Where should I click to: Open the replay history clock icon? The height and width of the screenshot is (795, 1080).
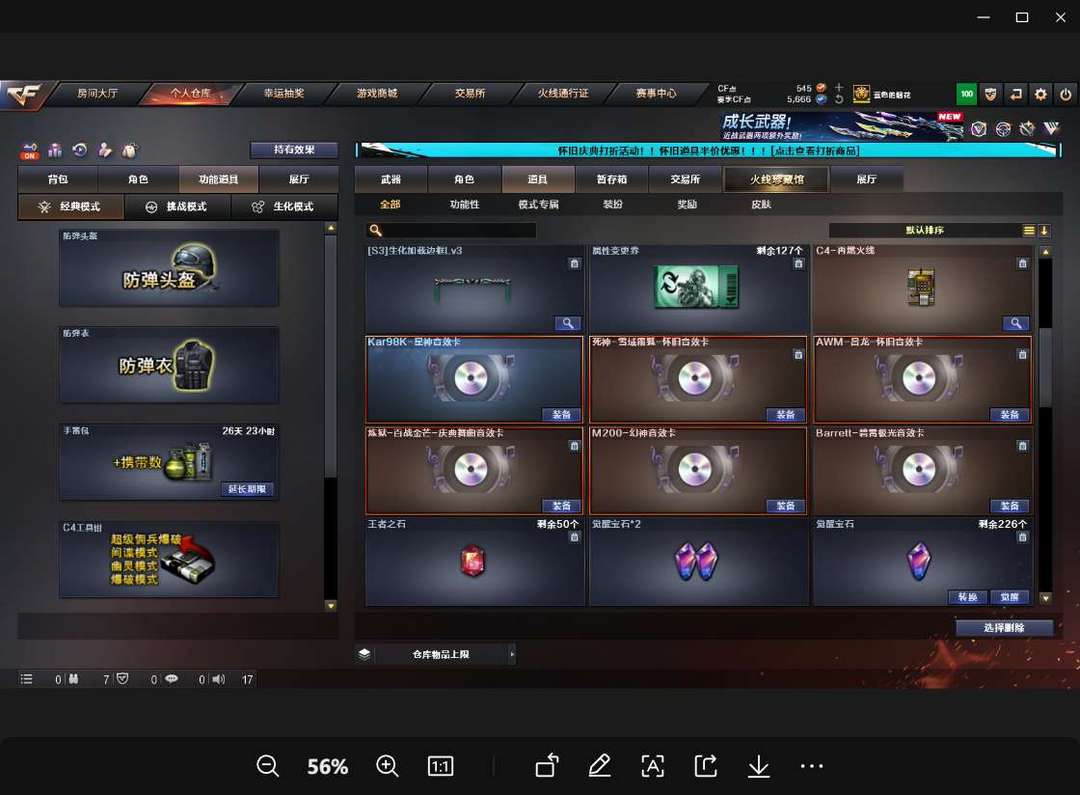coord(80,149)
